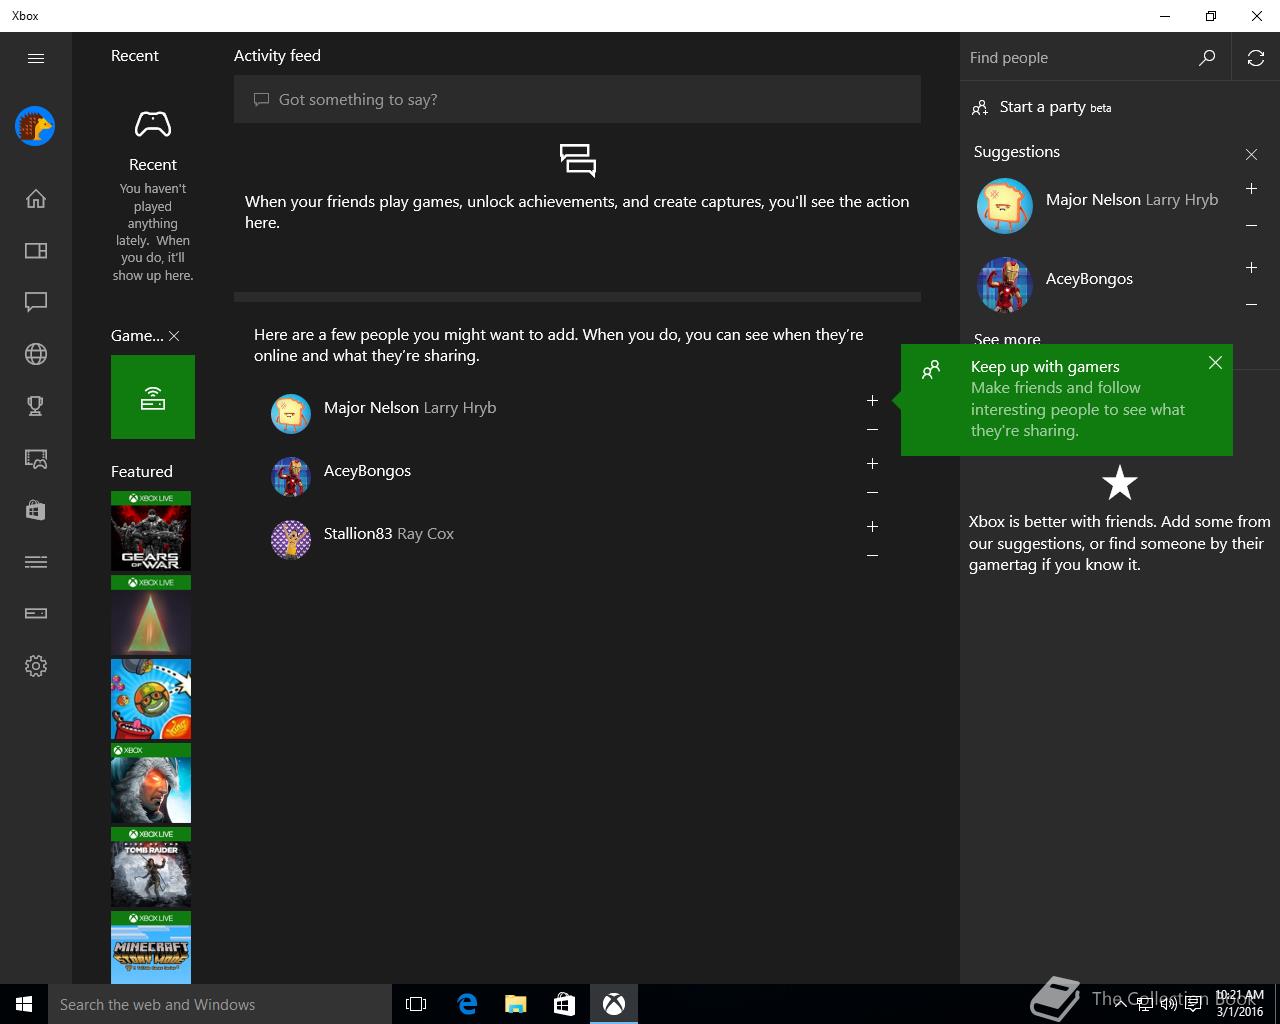Open My games from the sidebar
Image resolution: width=1280 pixels, height=1024 pixels.
(x=36, y=250)
